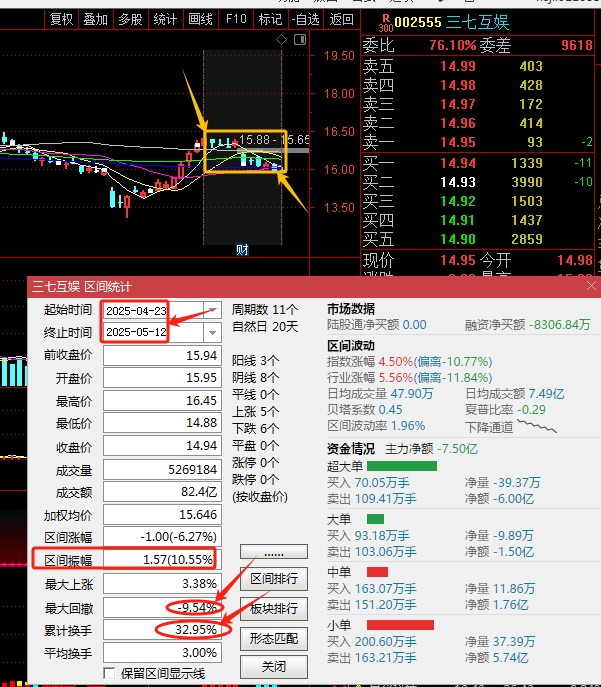Image resolution: width=601 pixels, height=687 pixels.
Task: Click the 财 marker under chart
Action: click(x=242, y=250)
